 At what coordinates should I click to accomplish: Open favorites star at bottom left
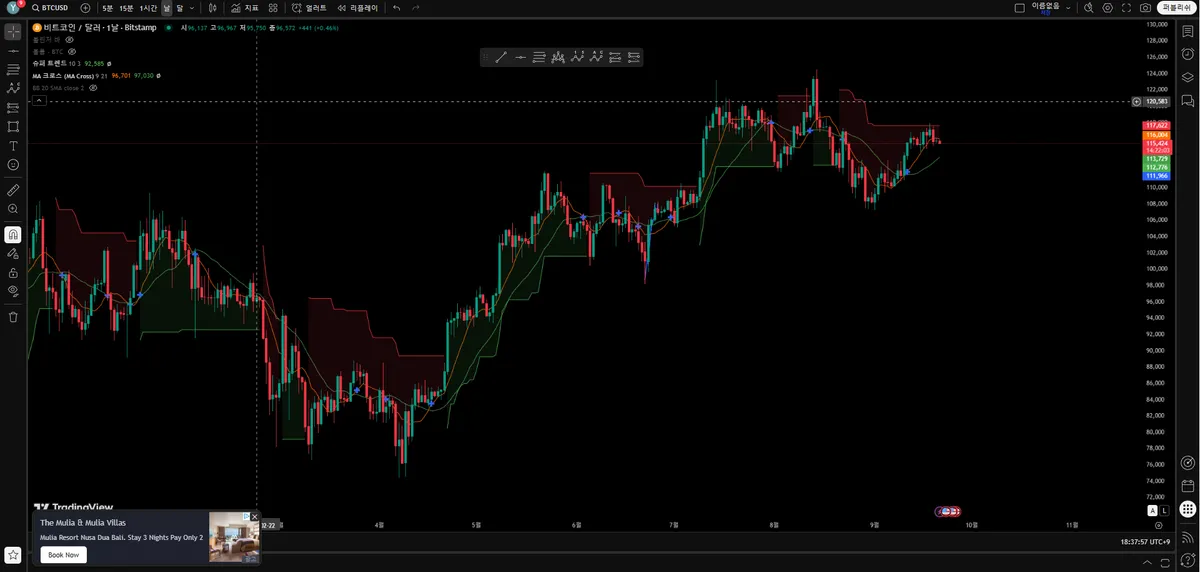[x=13, y=554]
